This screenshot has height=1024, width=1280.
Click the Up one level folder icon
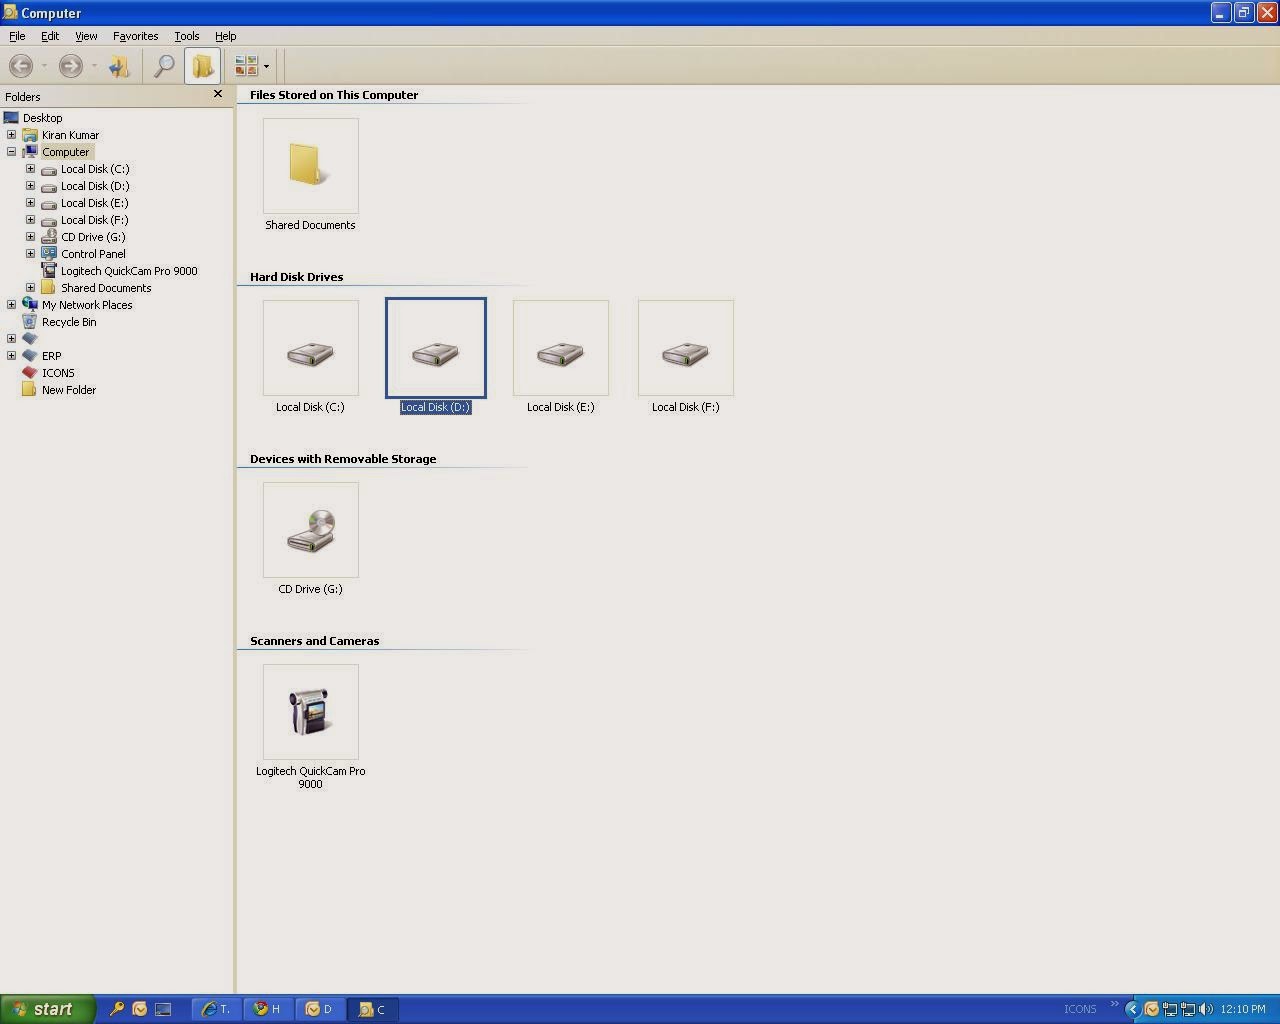[x=120, y=66]
